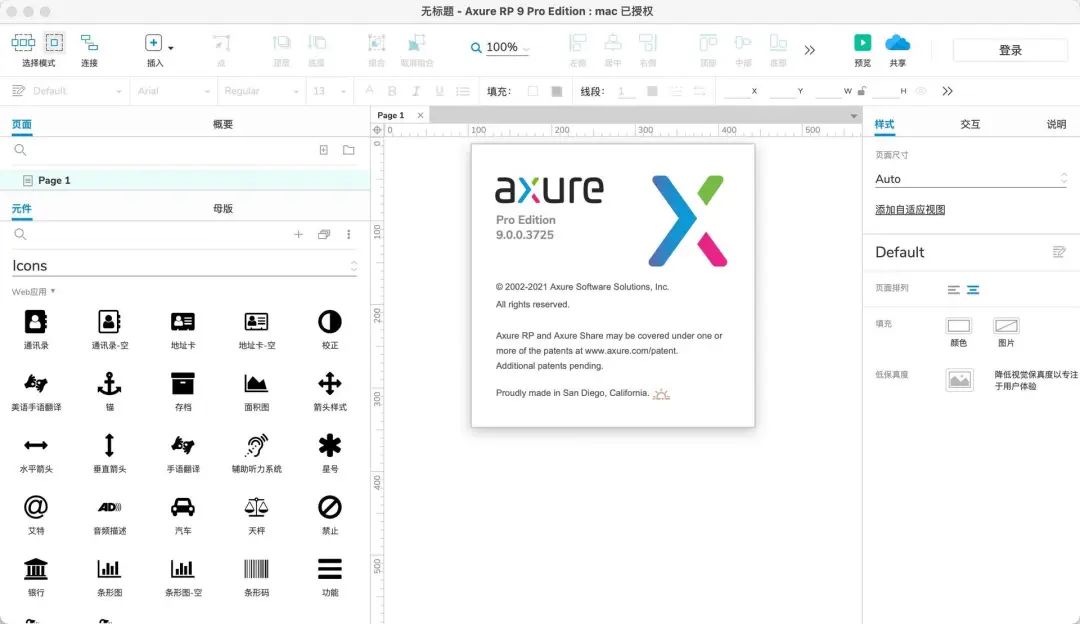1080x624 pixels.
Task: Select center page alignment
Action: pos(973,290)
